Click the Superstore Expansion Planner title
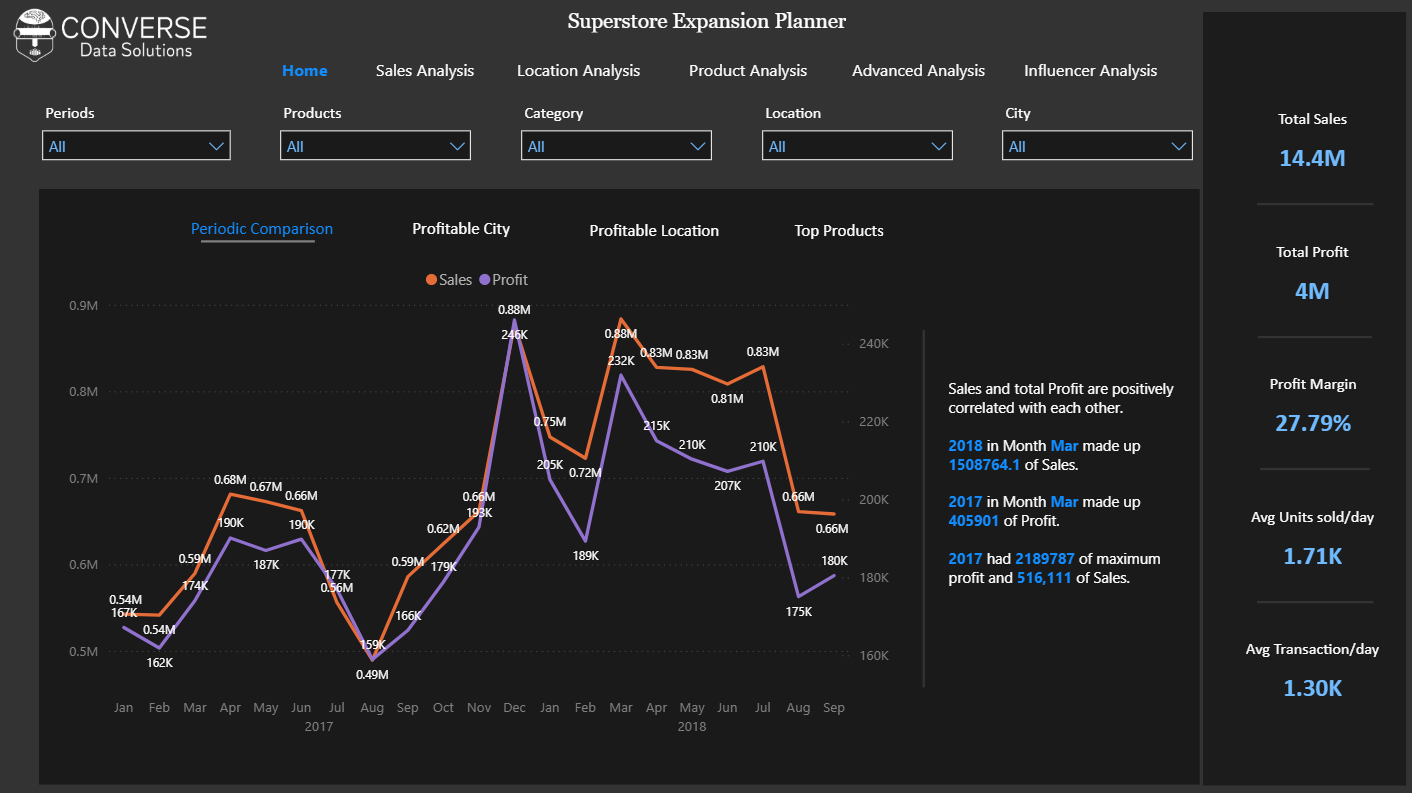The image size is (1412, 793). 707,21
